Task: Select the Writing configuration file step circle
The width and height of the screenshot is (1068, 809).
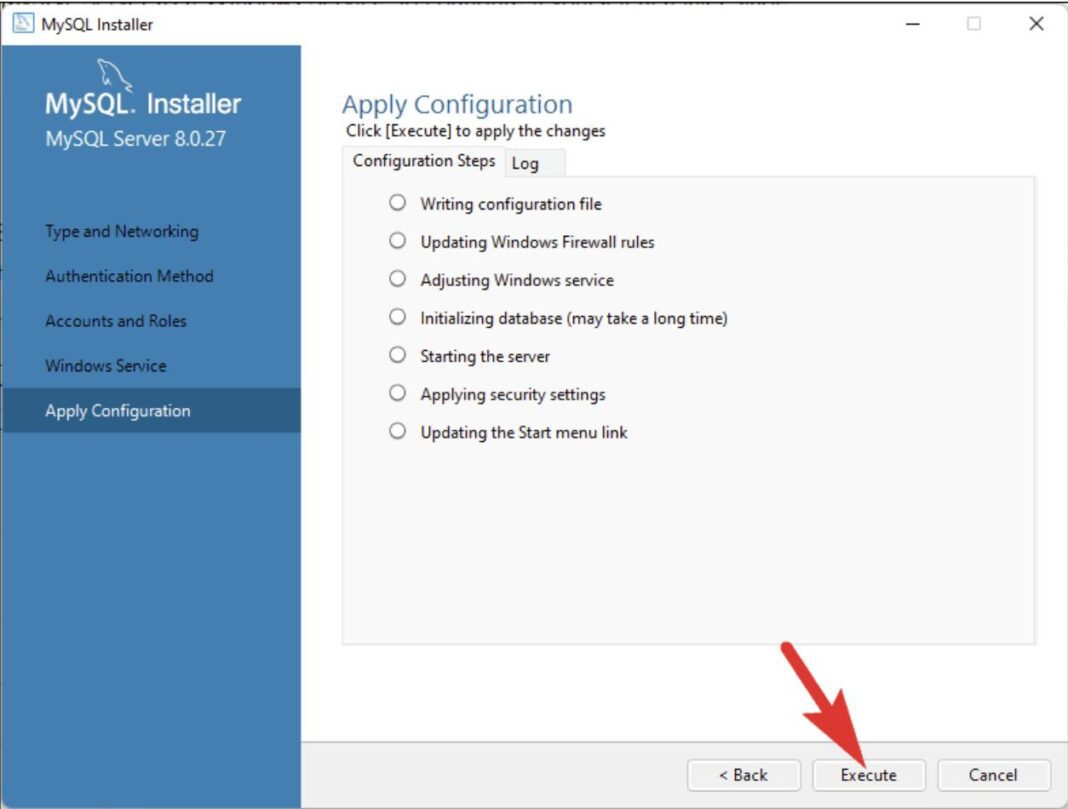Action: [398, 203]
